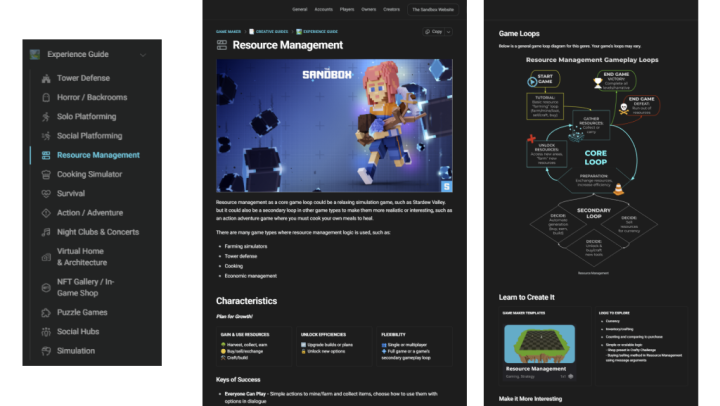Go to Experience Guide breadcrumb link
This screenshot has height=406, width=720.
[321, 32]
